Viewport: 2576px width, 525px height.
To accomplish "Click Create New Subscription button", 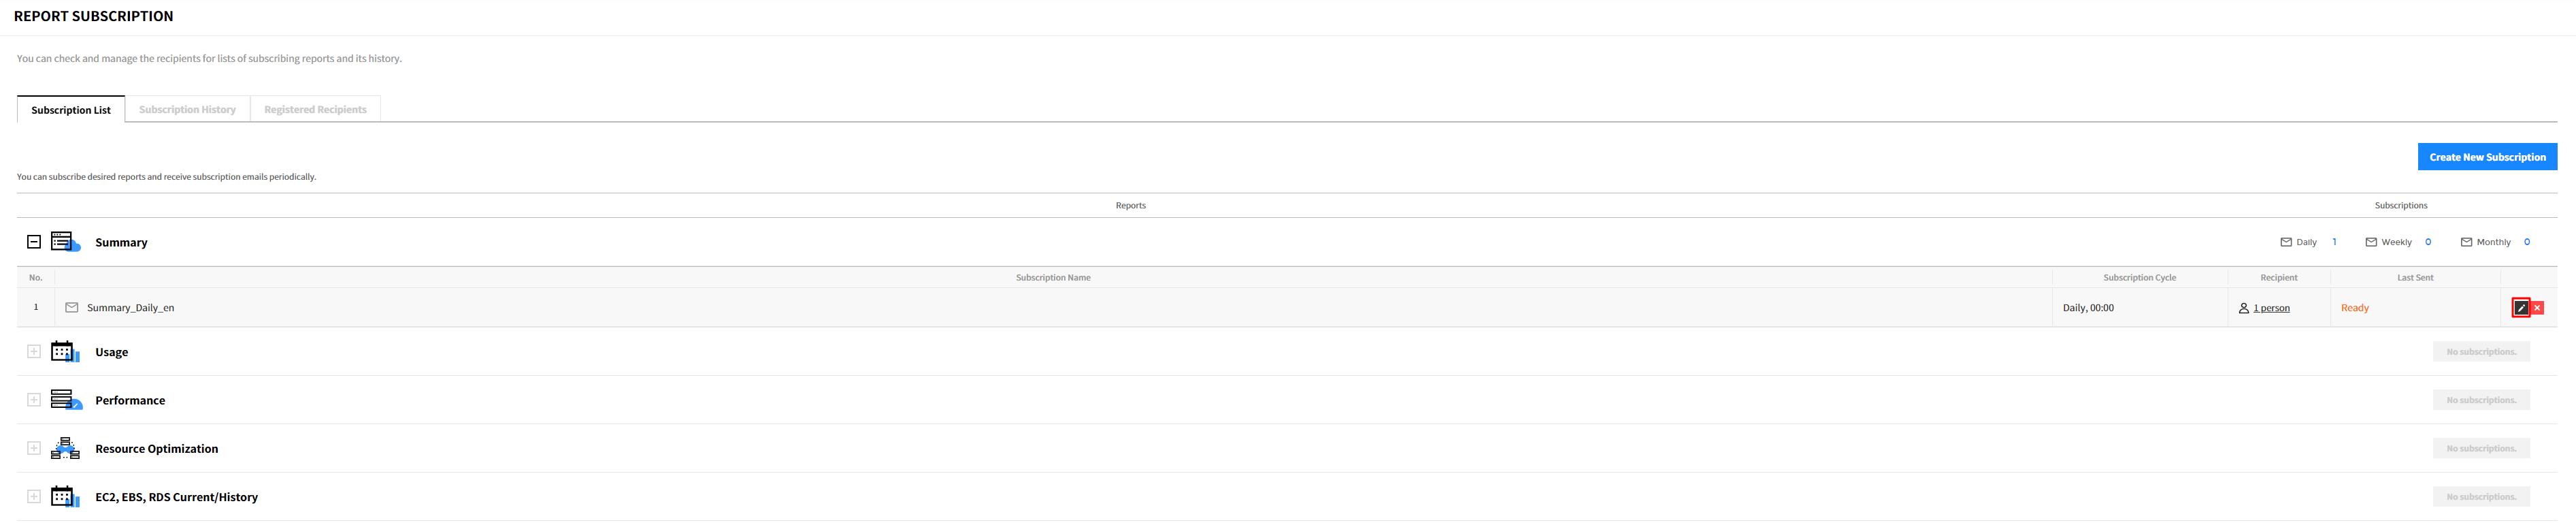I will tap(2487, 157).
